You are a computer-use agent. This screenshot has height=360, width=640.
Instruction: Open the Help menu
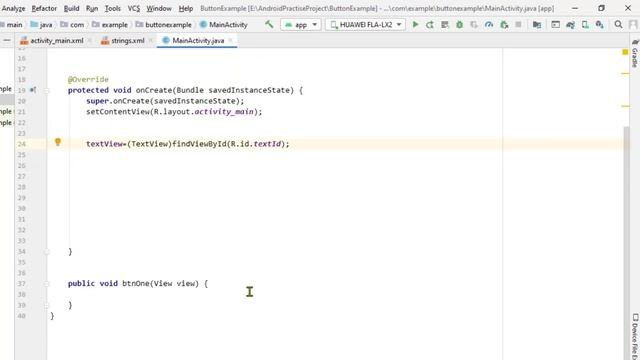[186, 8]
